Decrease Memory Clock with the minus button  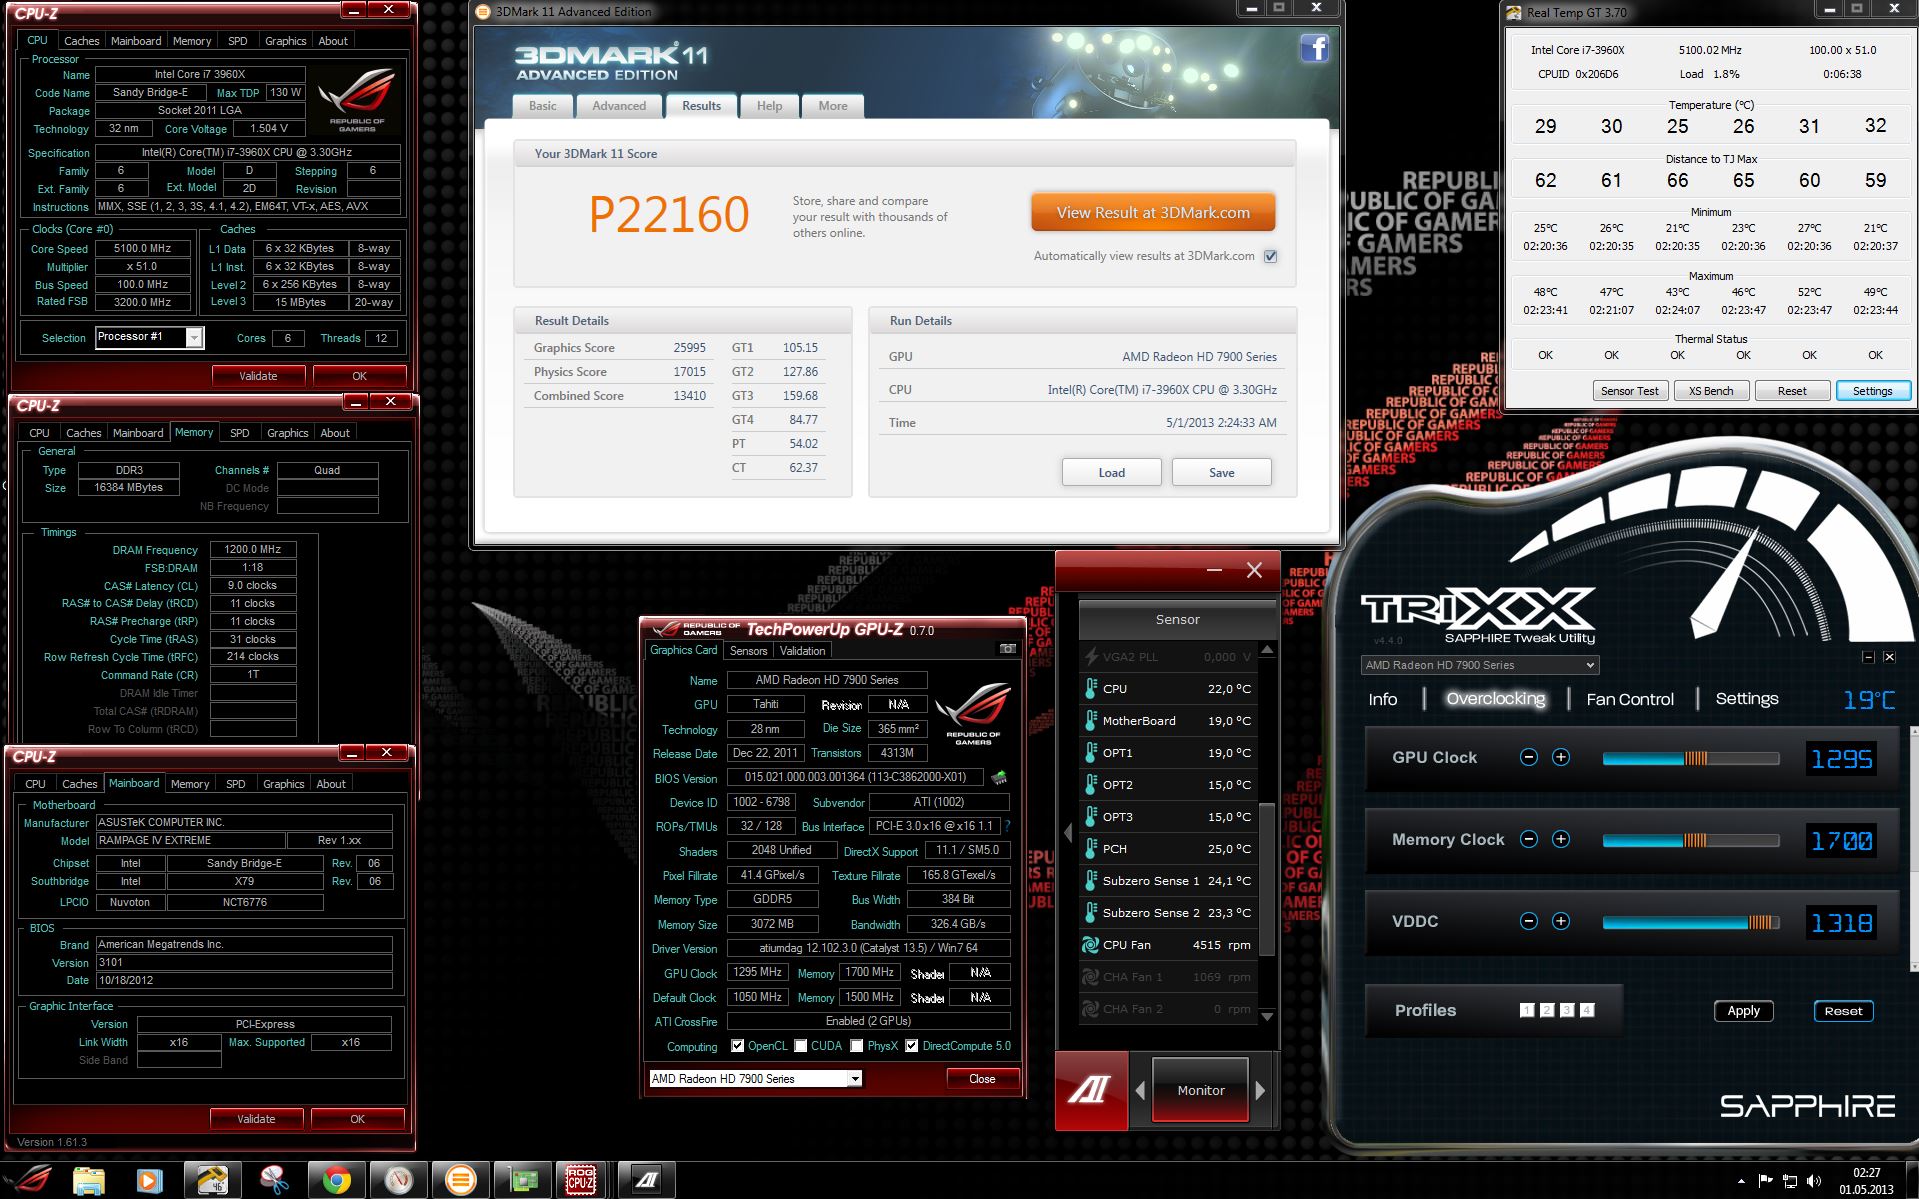click(x=1528, y=839)
